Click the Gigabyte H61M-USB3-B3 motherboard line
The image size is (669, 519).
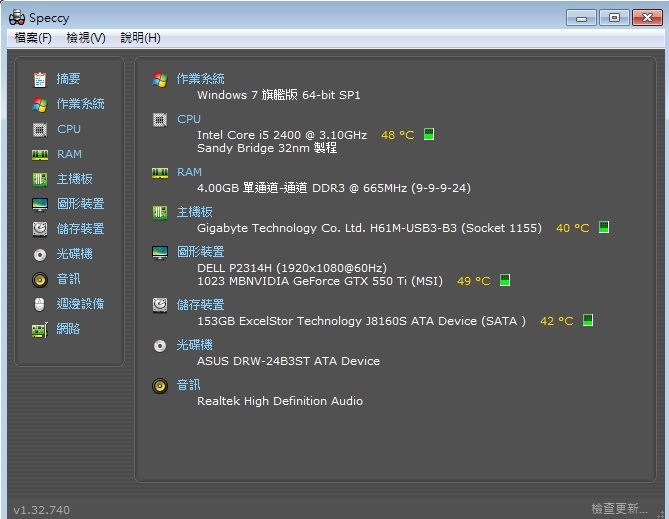click(369, 228)
